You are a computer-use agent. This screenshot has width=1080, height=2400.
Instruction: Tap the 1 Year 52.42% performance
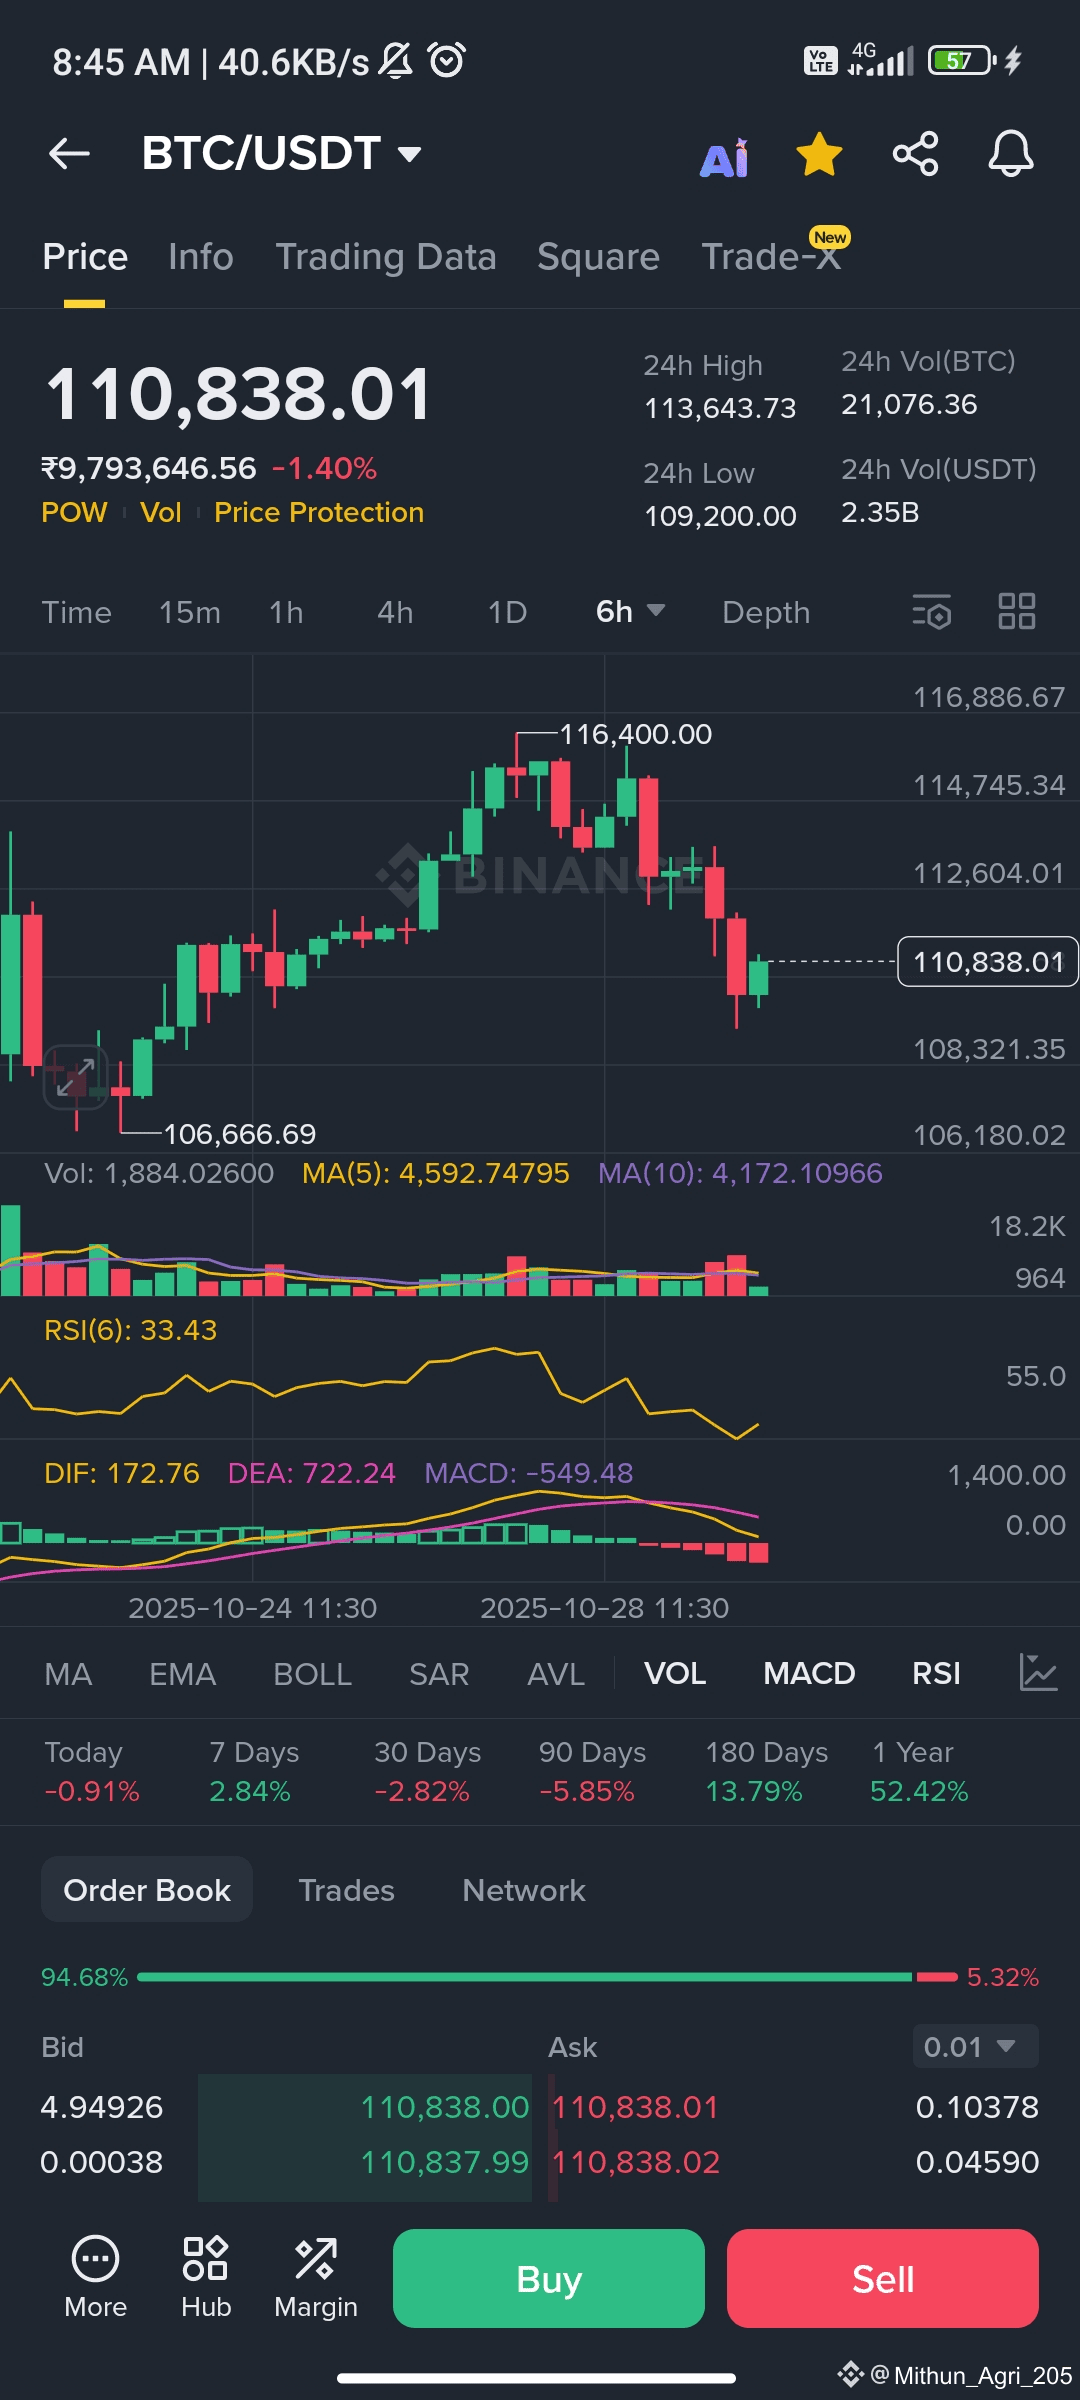pyautogui.click(x=919, y=1771)
